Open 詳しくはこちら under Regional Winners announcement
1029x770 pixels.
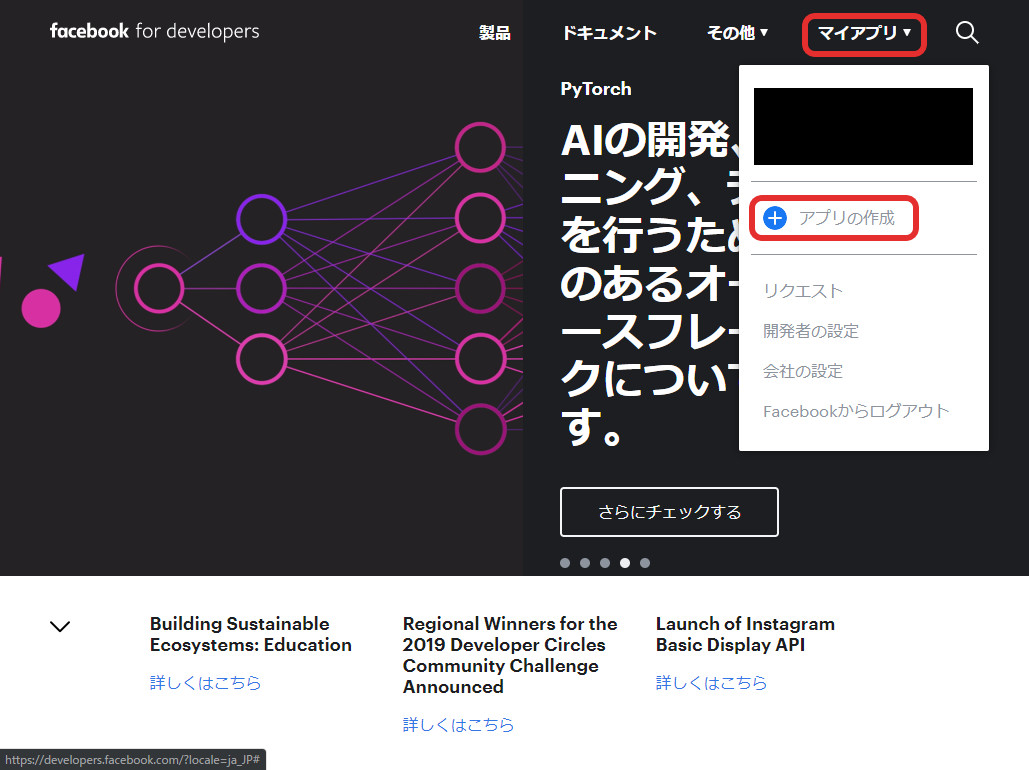(458, 724)
